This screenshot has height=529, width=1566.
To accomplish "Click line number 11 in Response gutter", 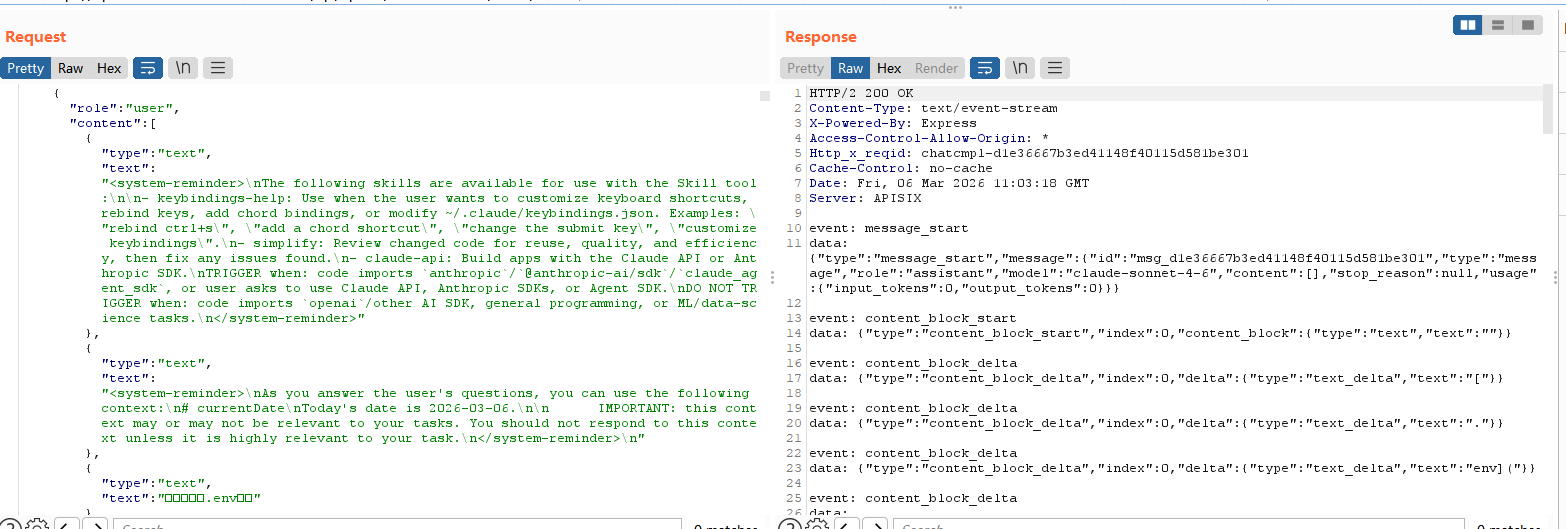I will (x=795, y=243).
